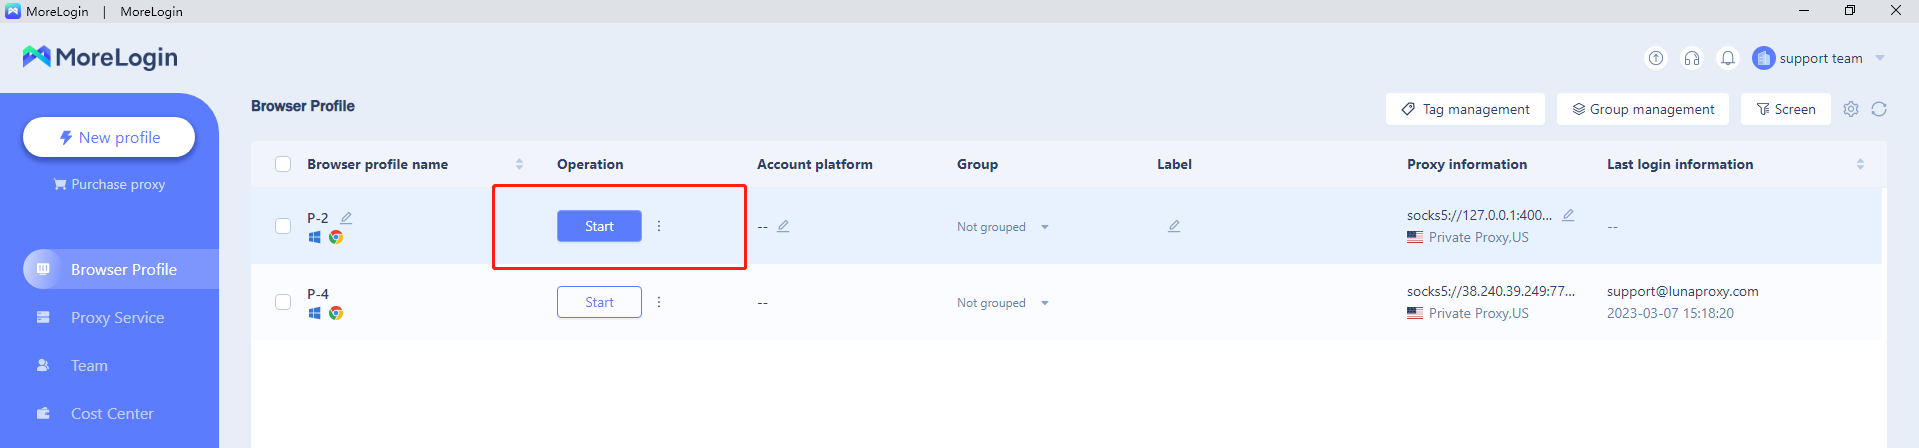Click the P-4 profile name
This screenshot has width=1919, height=448.
point(318,293)
